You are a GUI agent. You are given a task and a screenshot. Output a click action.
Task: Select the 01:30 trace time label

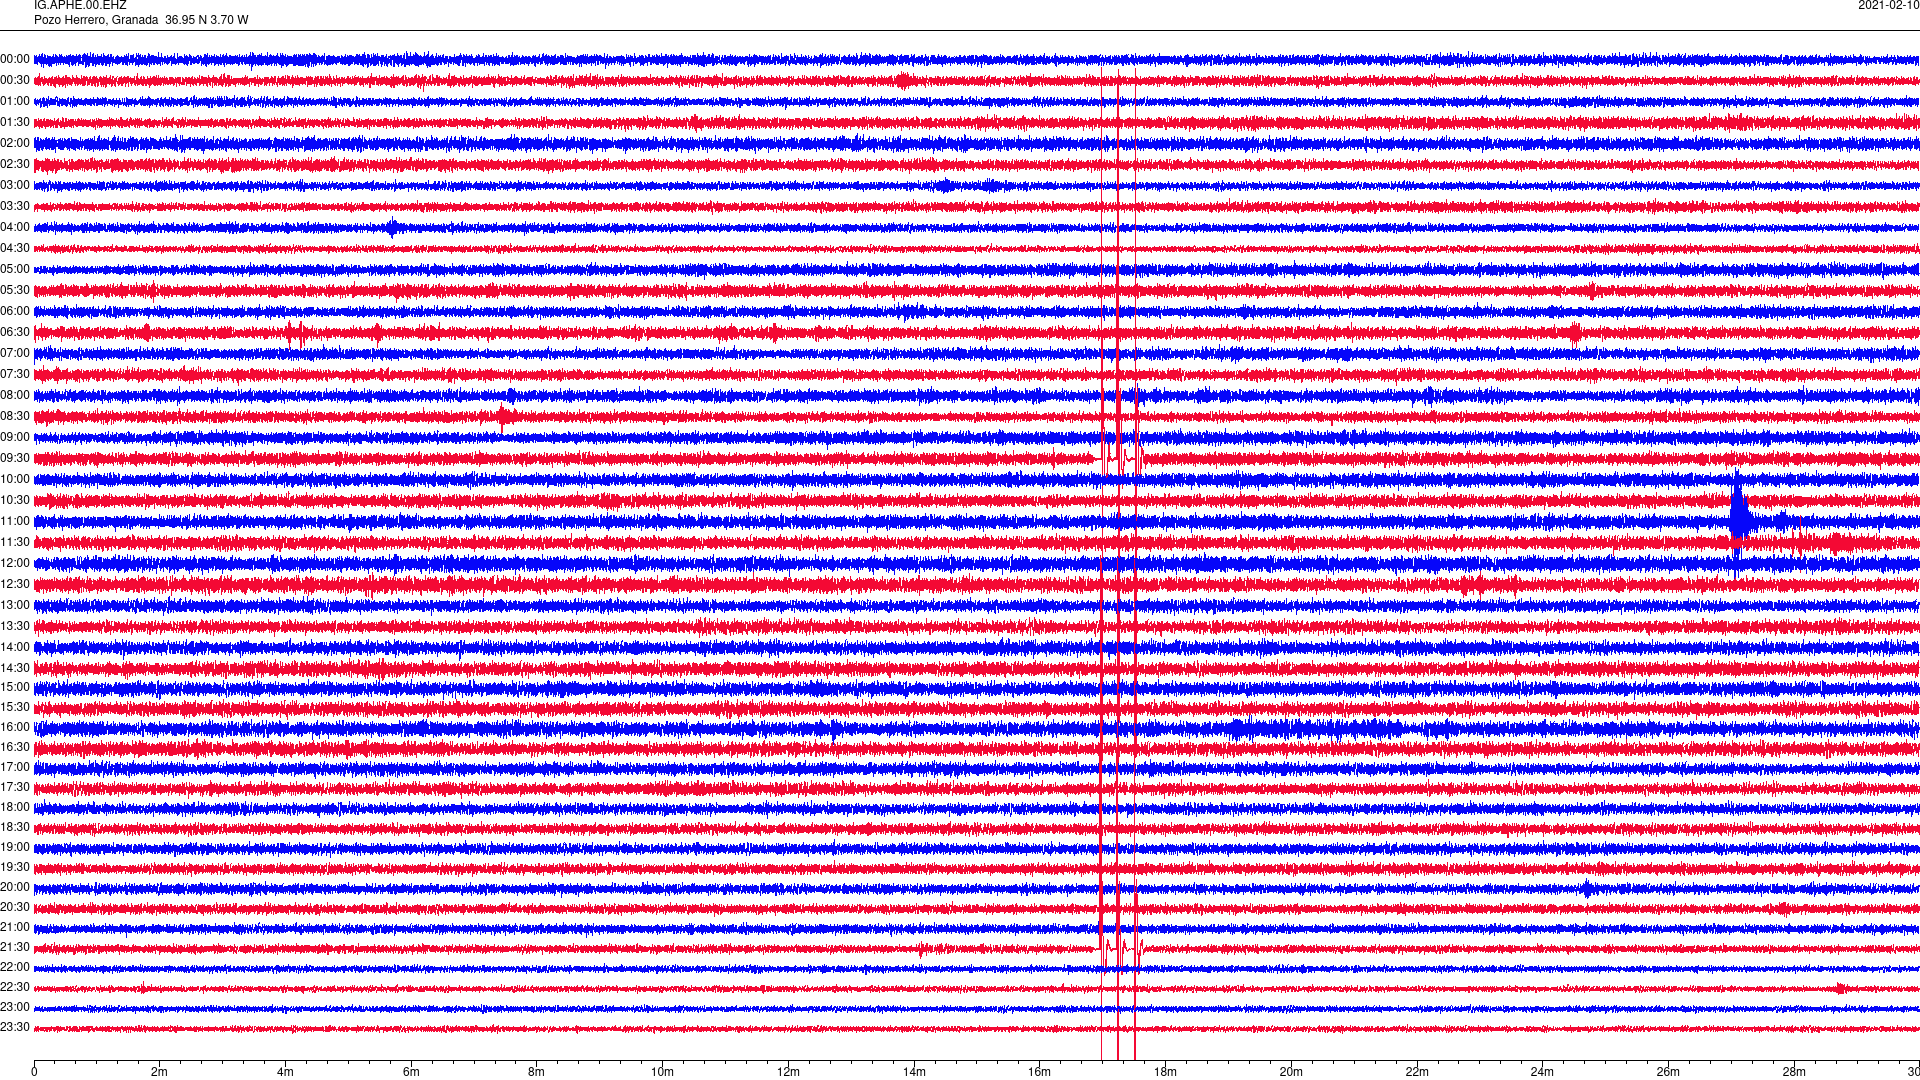15,123
